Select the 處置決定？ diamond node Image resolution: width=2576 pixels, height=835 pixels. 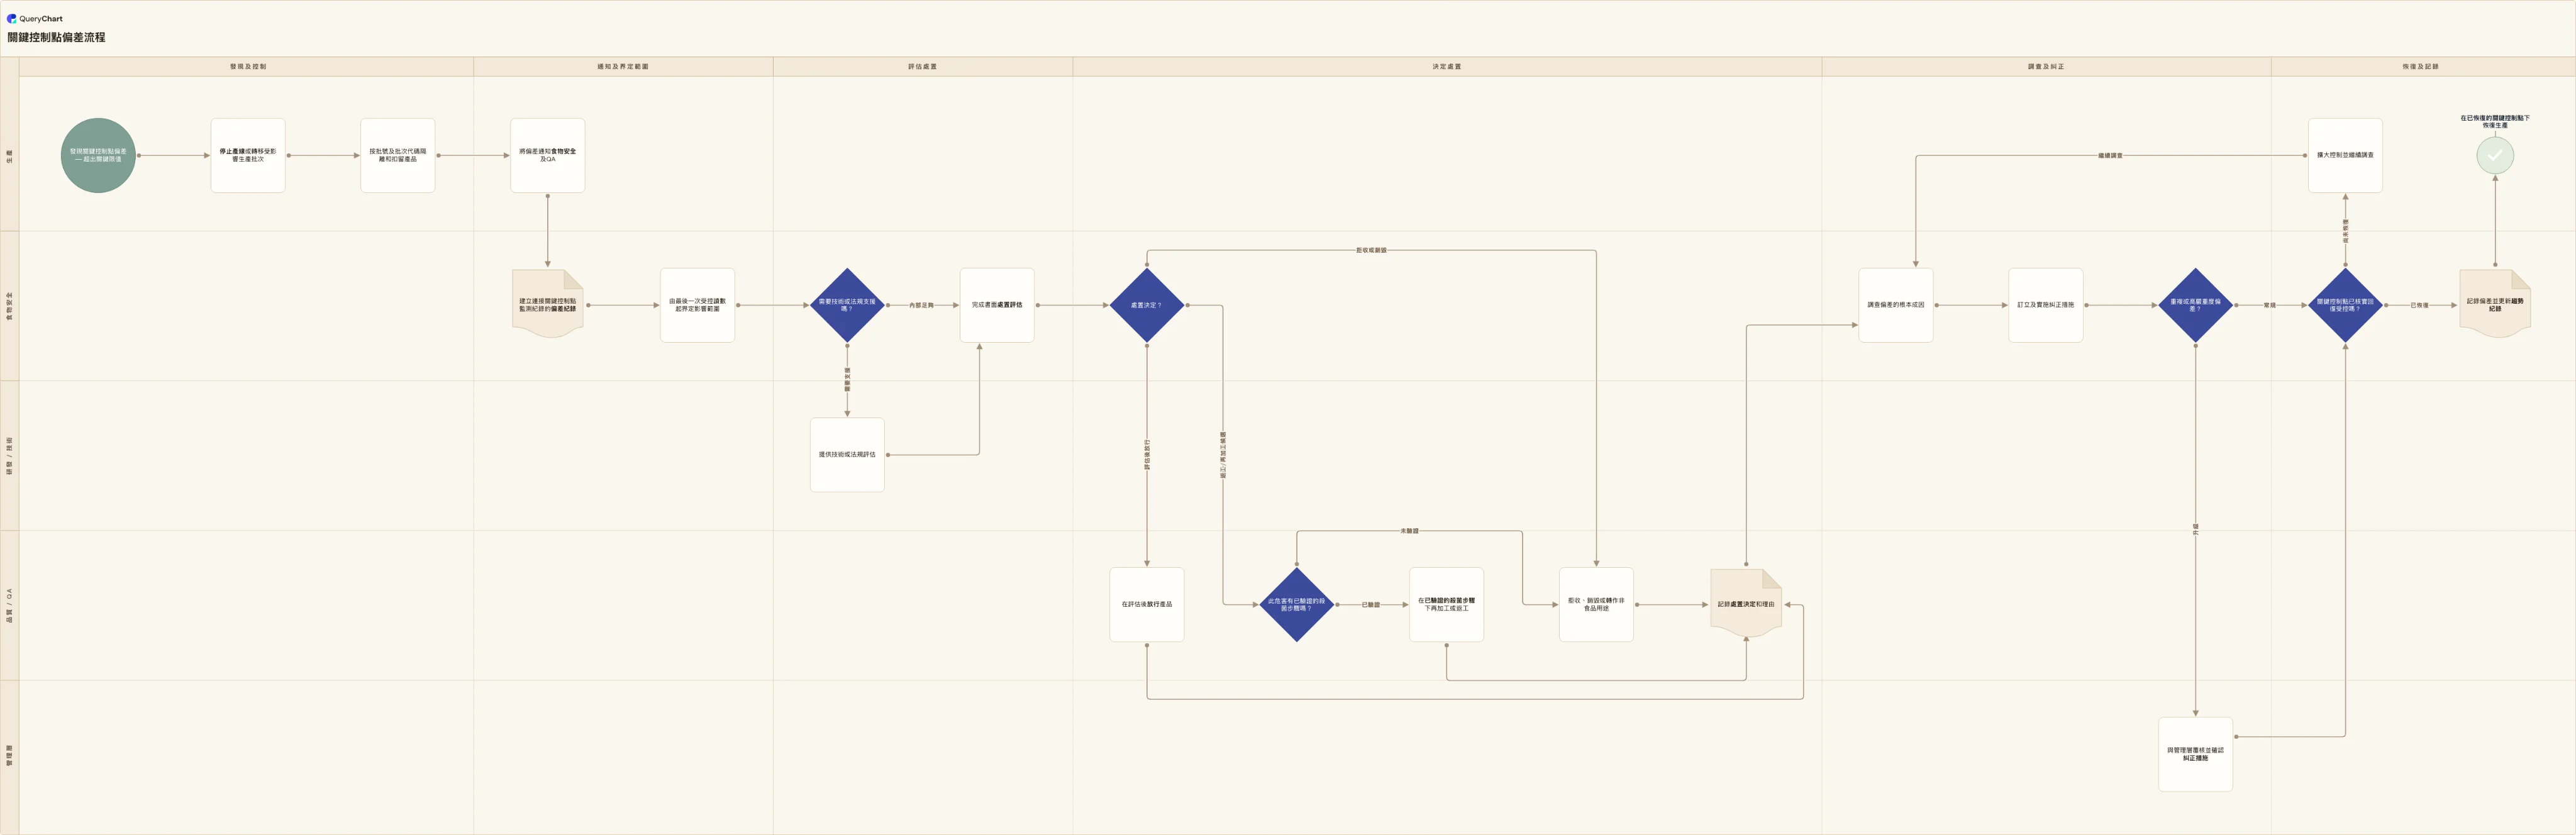pyautogui.click(x=1146, y=305)
